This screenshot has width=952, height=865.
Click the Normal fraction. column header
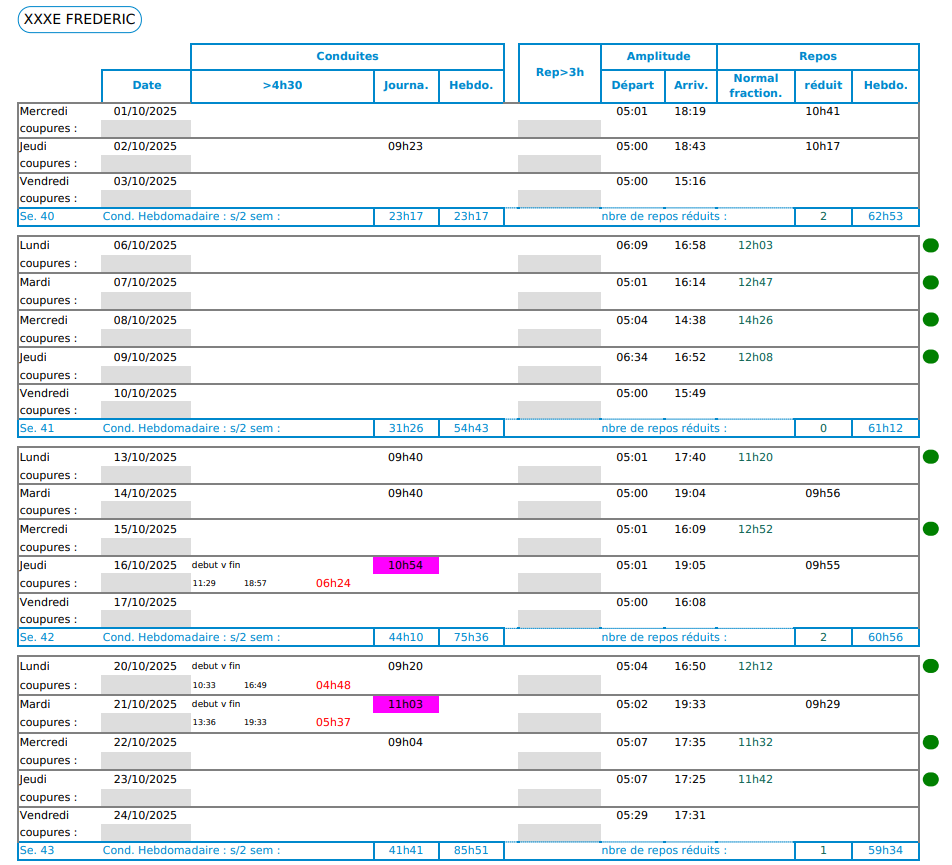[x=756, y=86]
